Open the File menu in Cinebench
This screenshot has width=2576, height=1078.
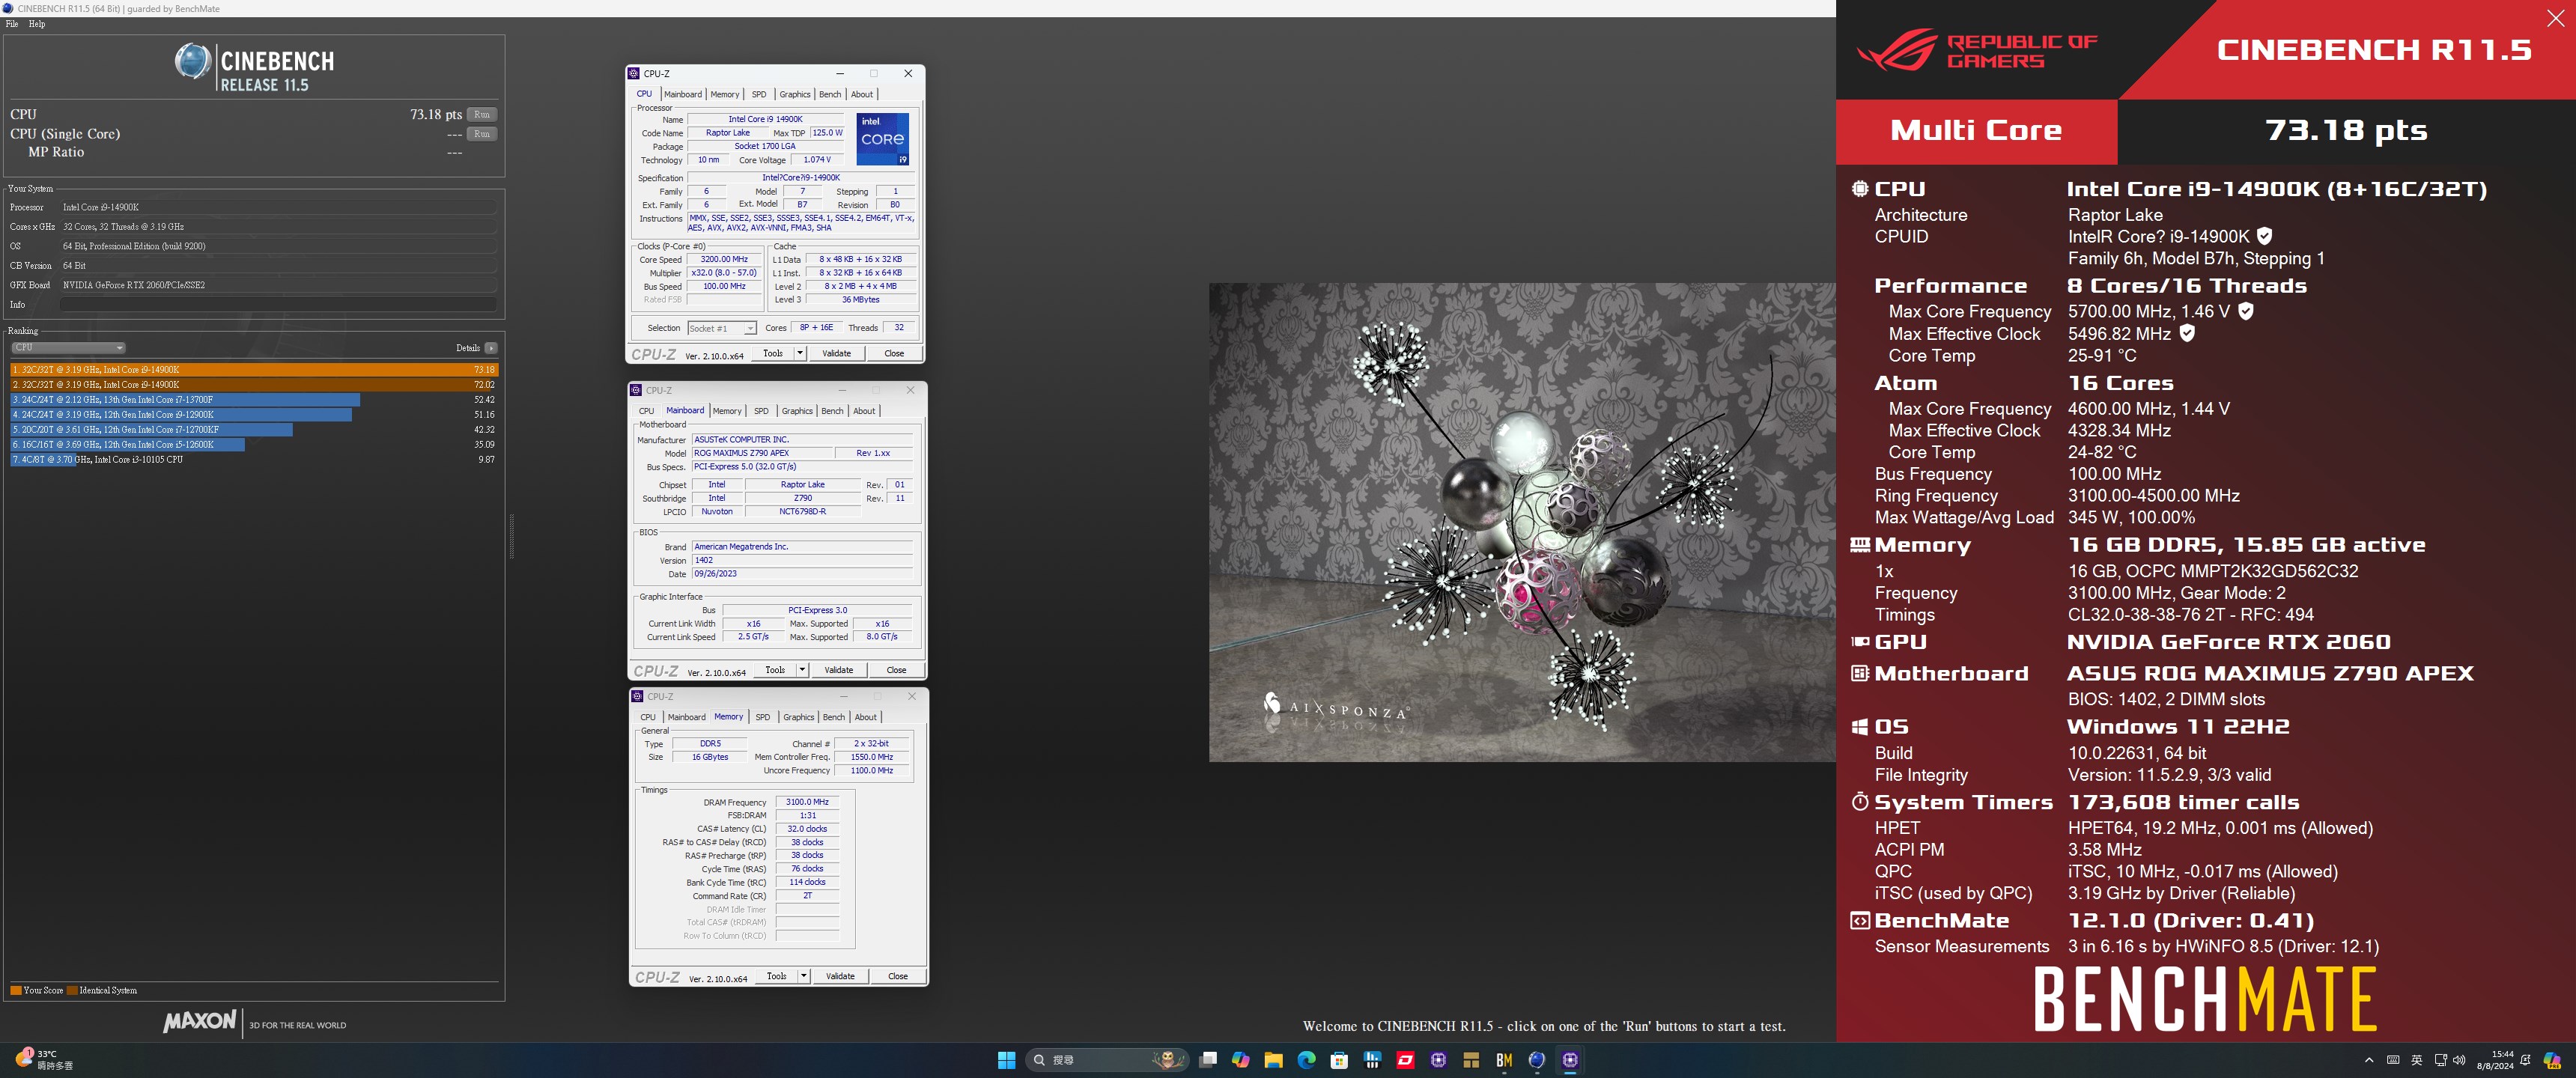point(12,24)
